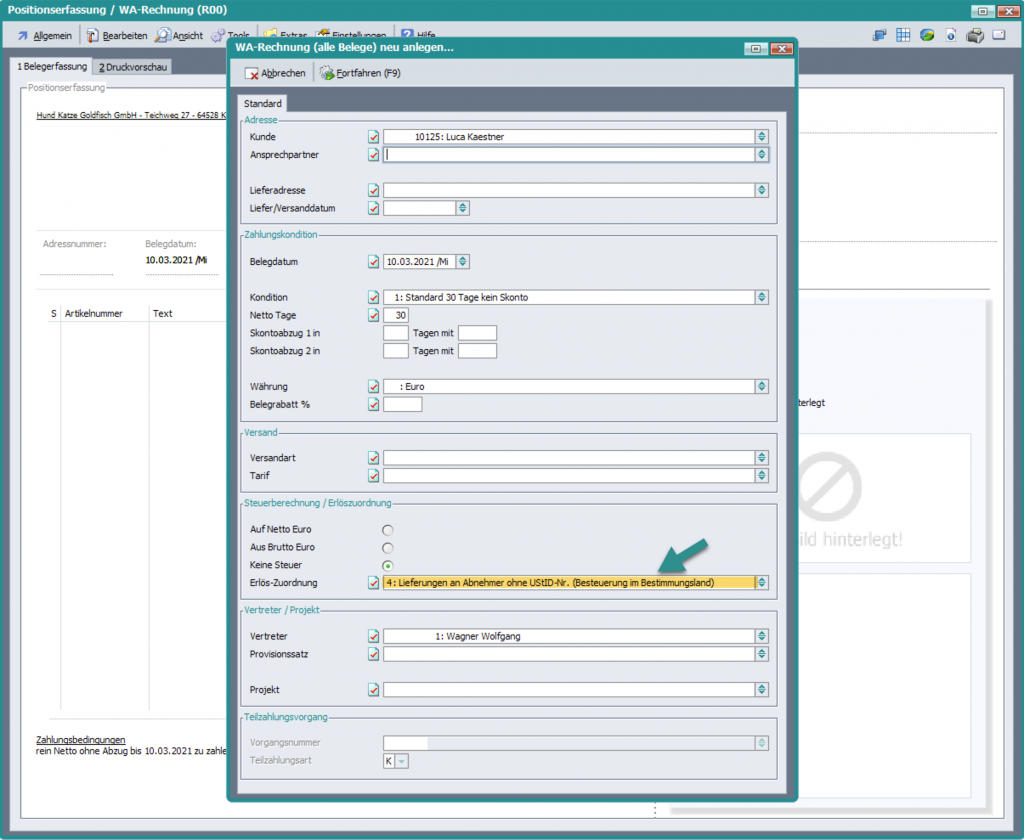Click the Belegrabatt % input field

(402, 405)
